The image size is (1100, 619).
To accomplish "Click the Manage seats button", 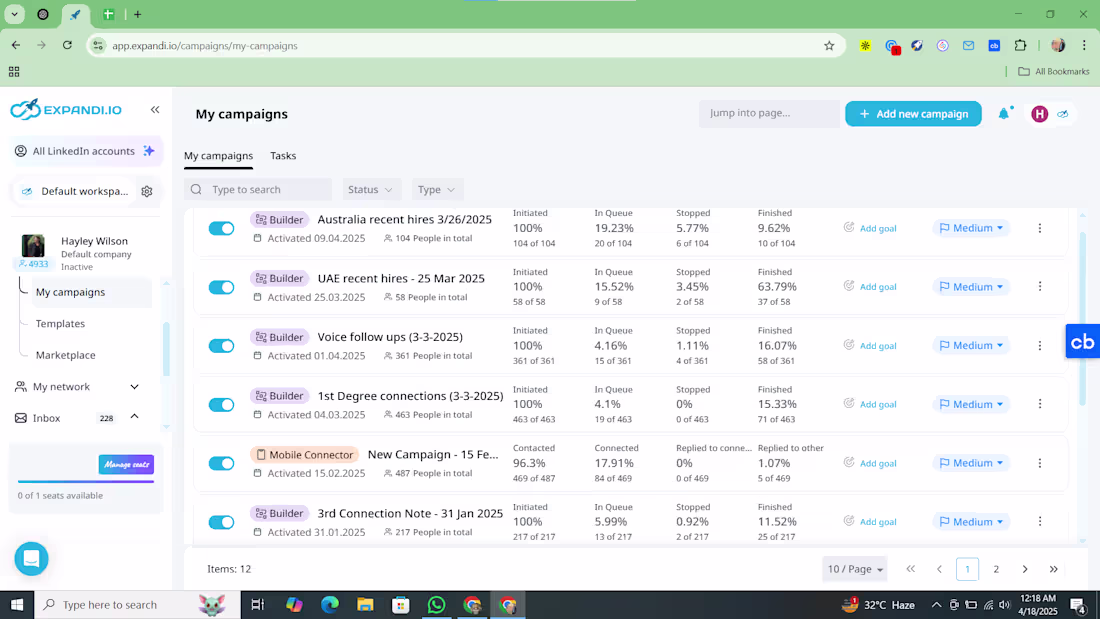I will [x=126, y=465].
